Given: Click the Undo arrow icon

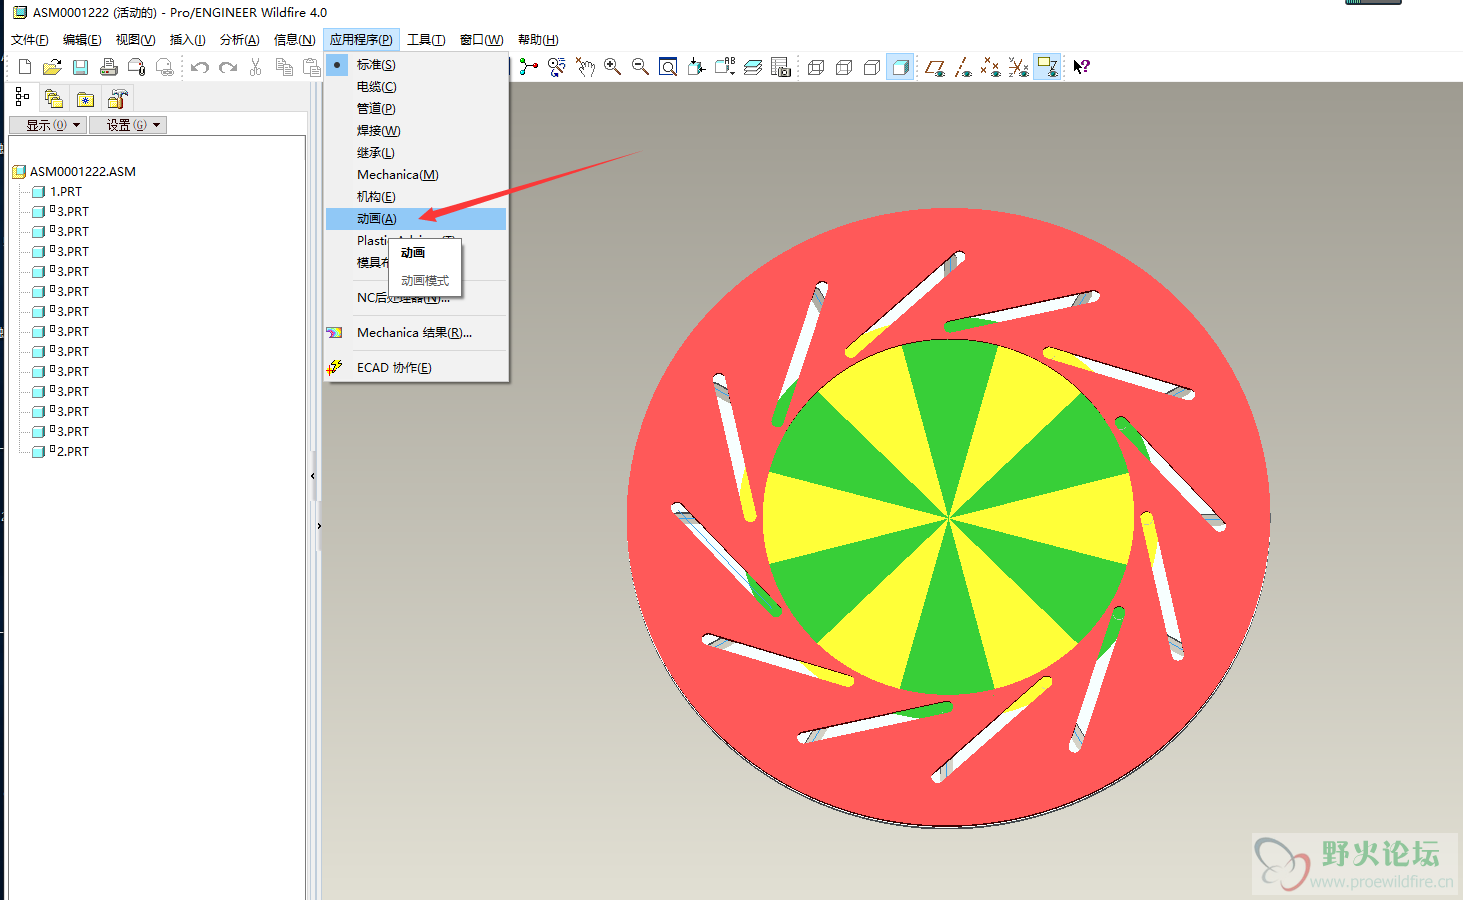Looking at the screenshot, I should (x=200, y=67).
